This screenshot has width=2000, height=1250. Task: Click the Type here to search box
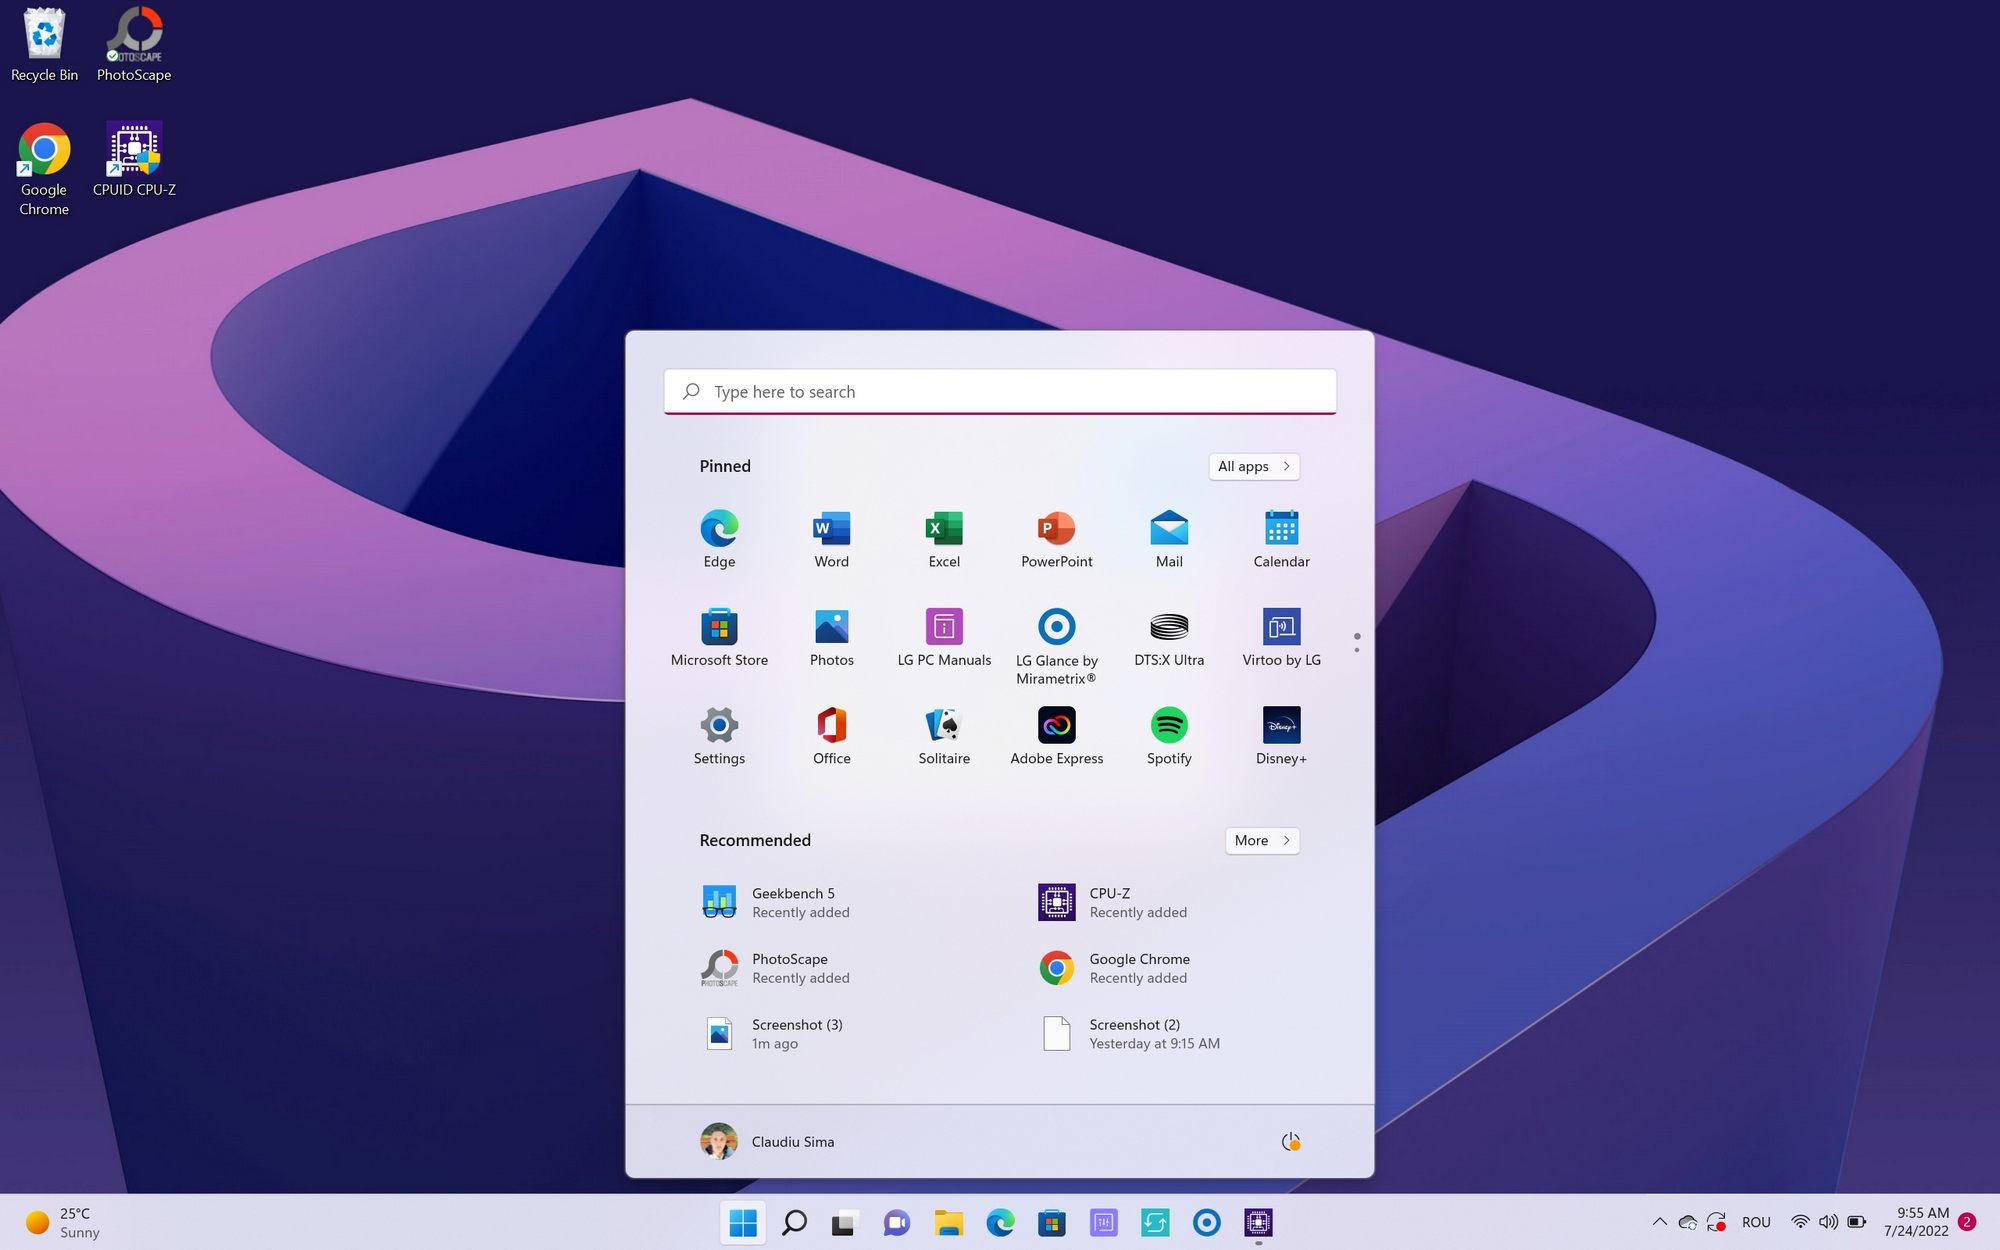click(1000, 392)
